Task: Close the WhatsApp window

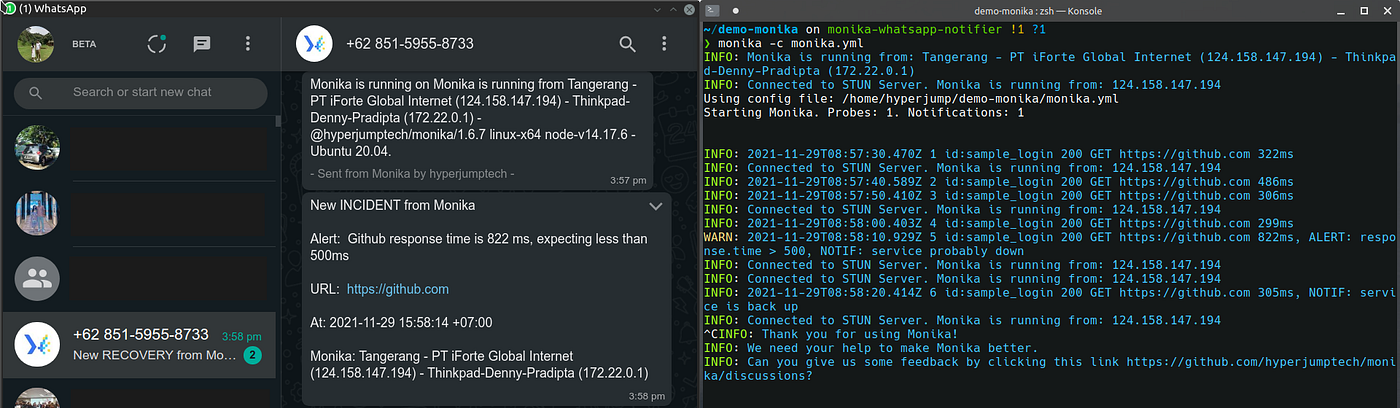Action: (688, 9)
